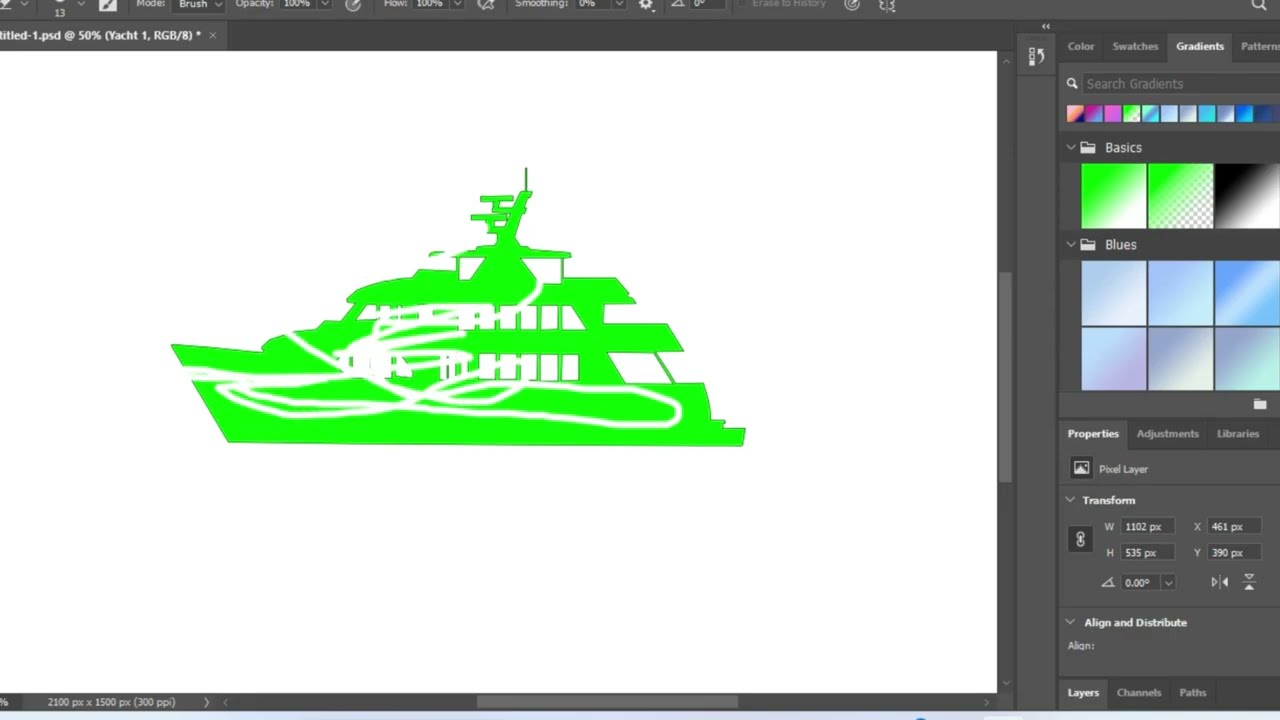Collapse the Blues gradient group
This screenshot has height=720, width=1280.
tap(1070, 244)
